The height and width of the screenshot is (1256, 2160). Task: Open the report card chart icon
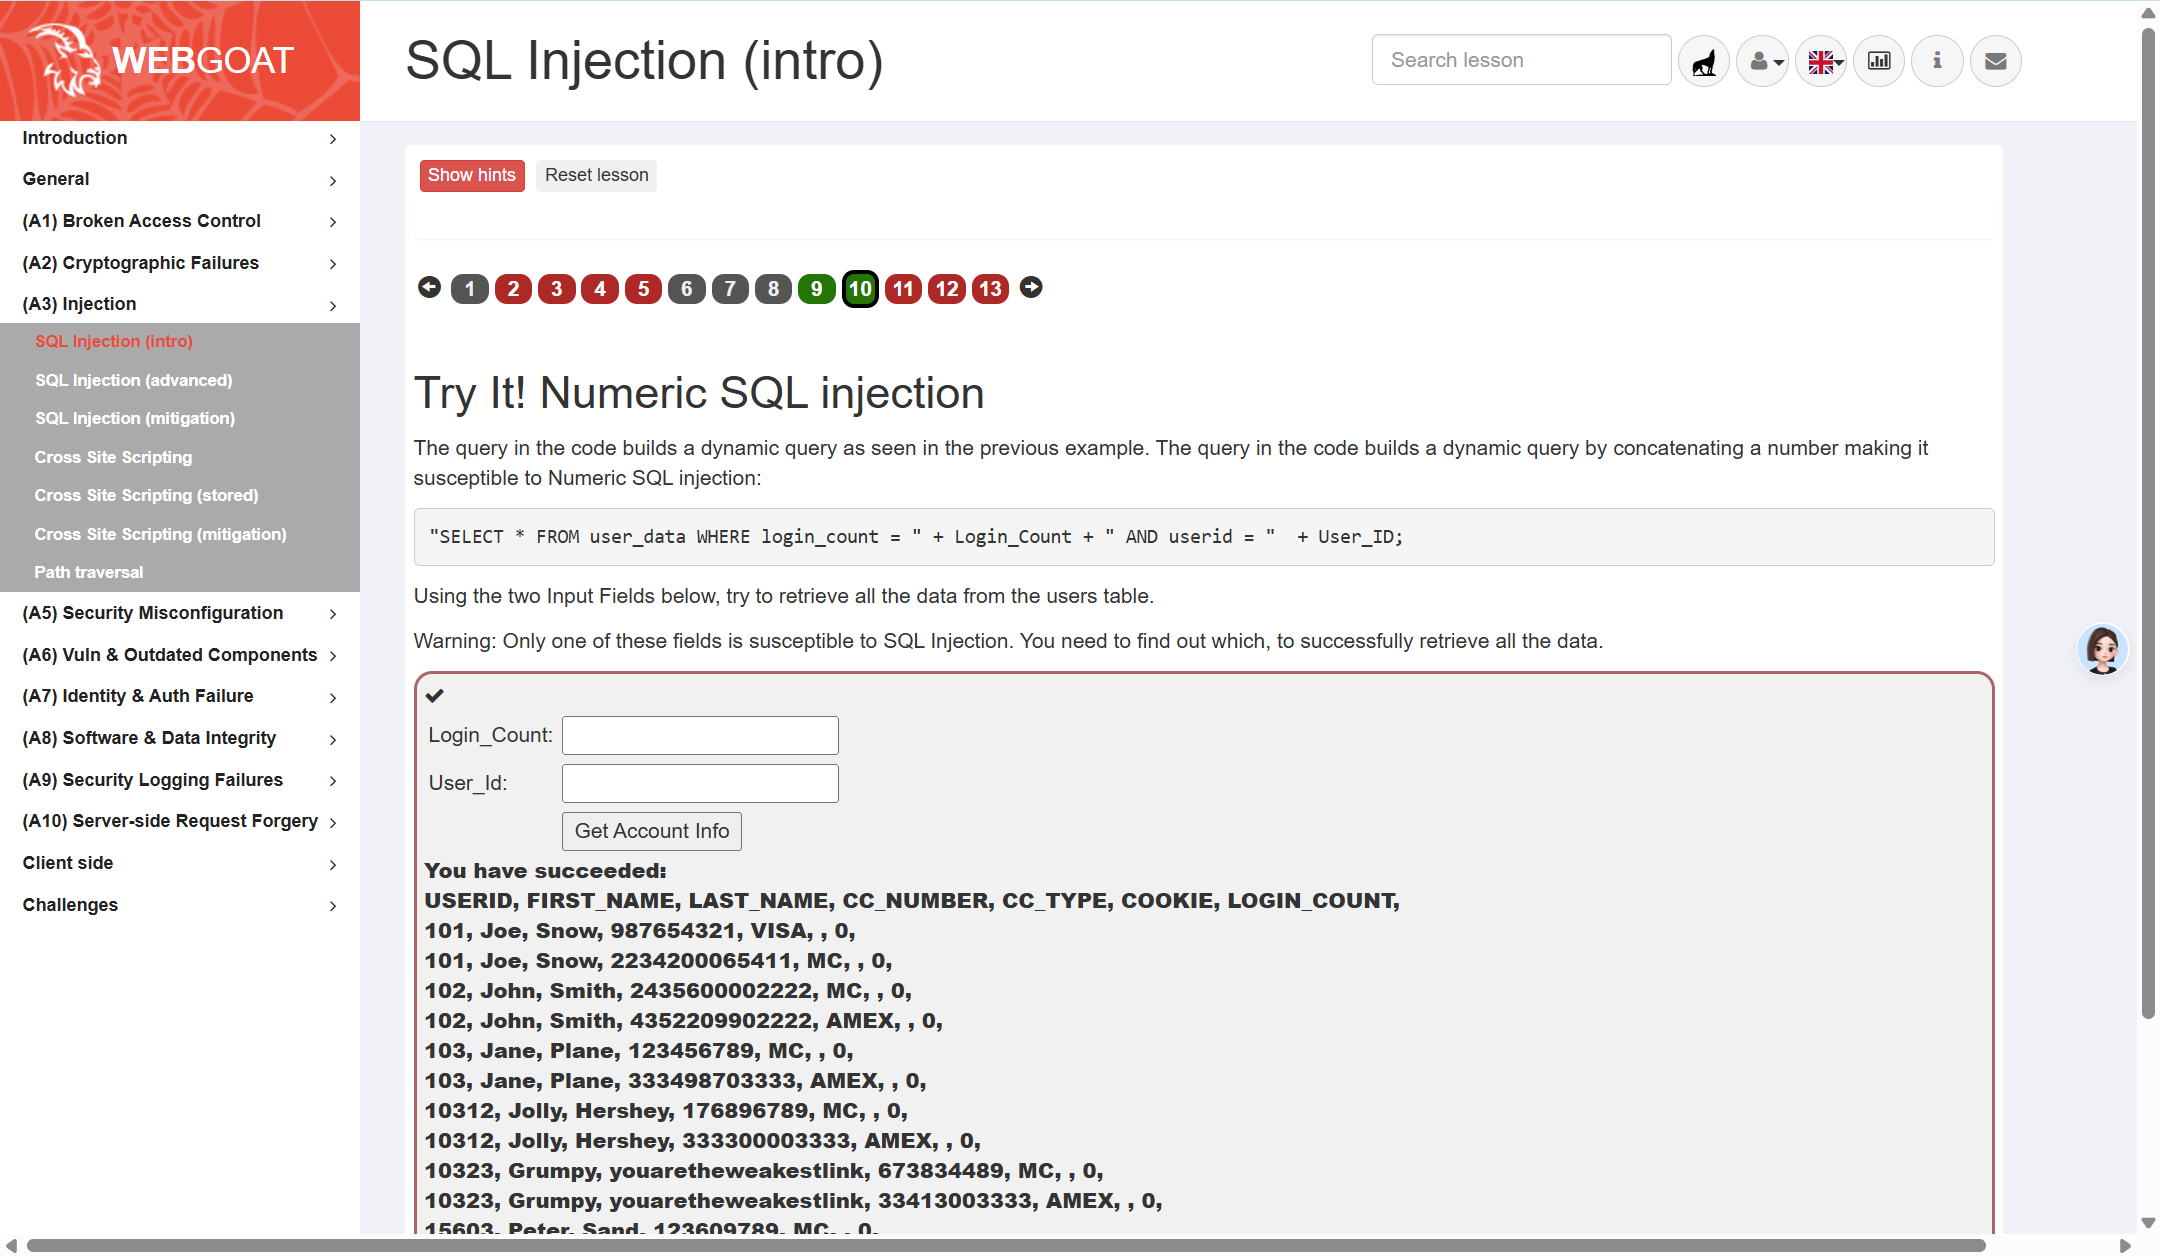1879,62
